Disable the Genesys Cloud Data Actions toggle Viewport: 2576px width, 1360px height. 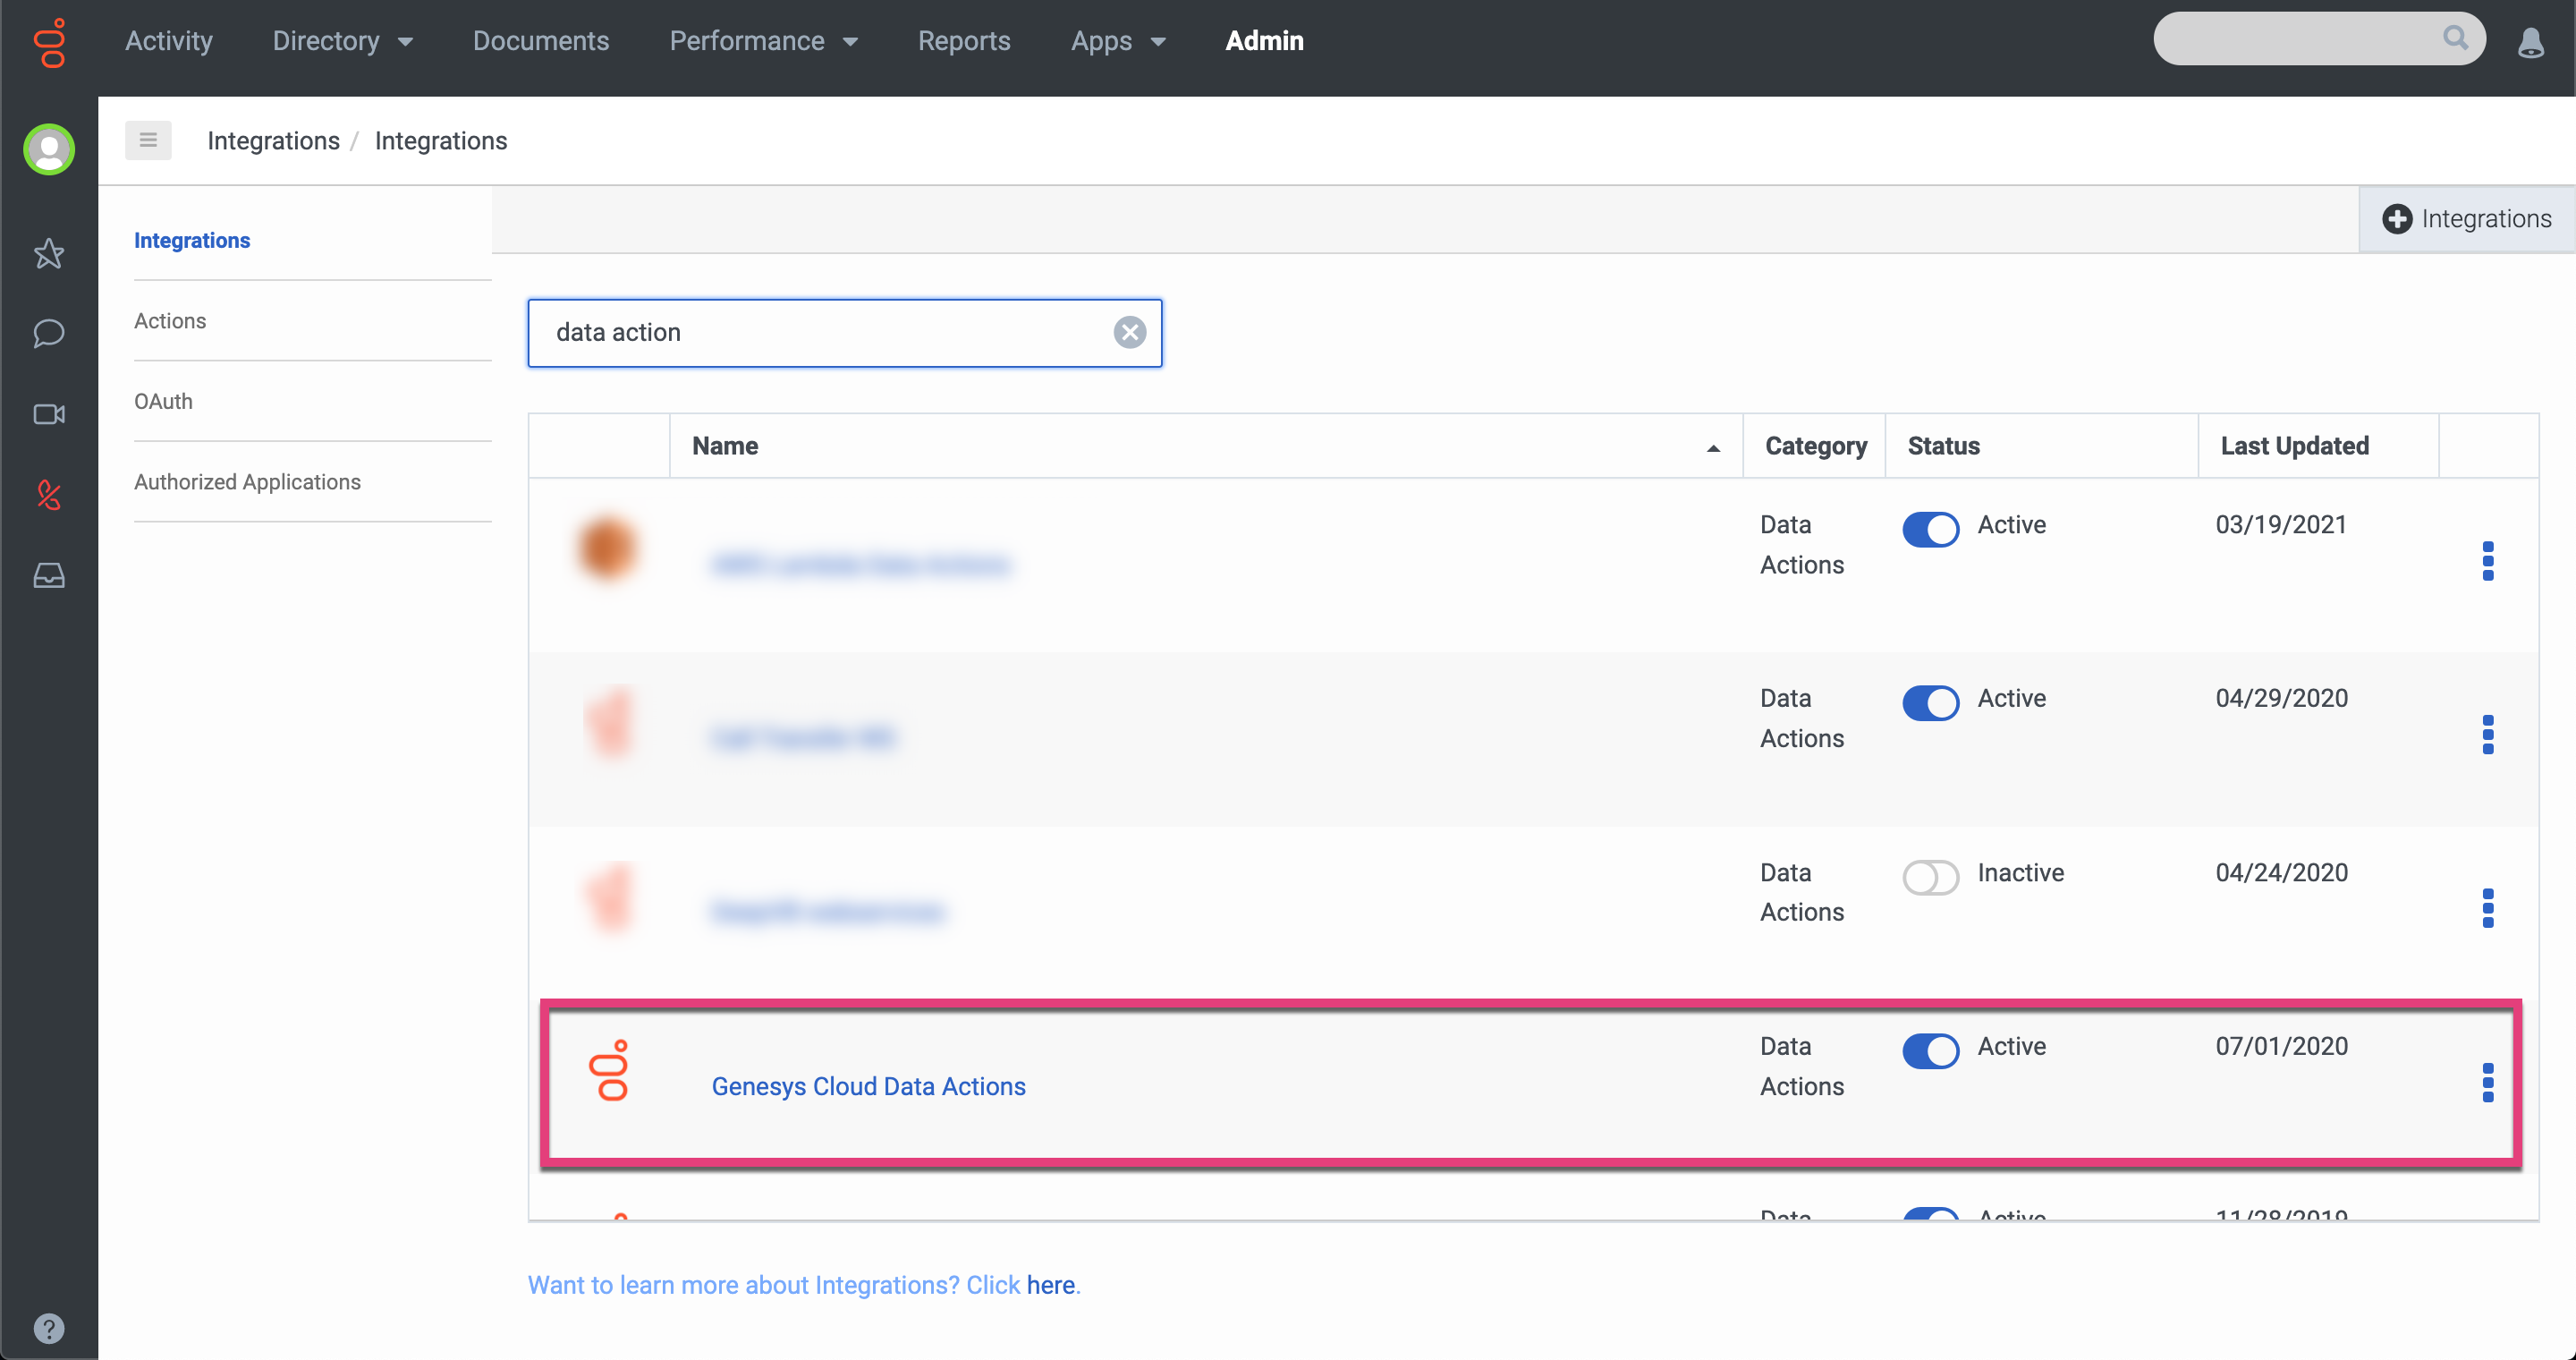pos(1929,1050)
